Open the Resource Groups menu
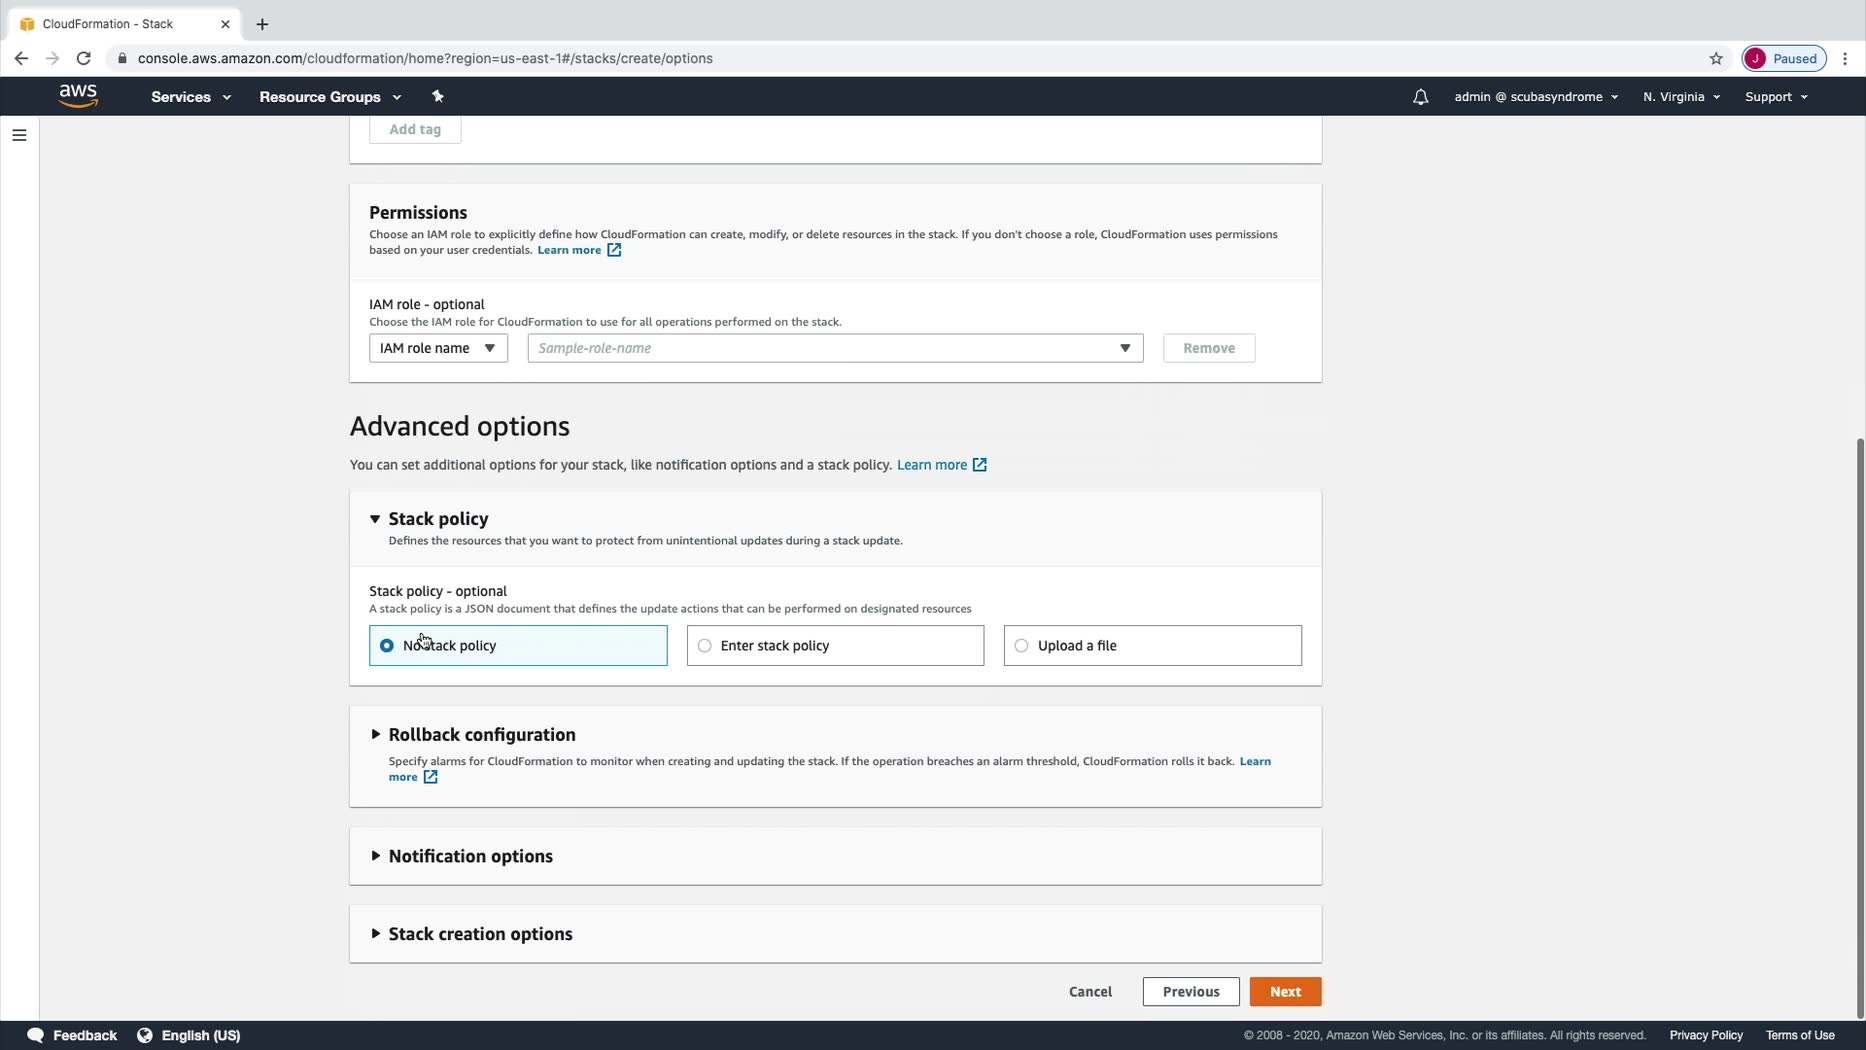The height and width of the screenshot is (1050, 1866). click(x=330, y=97)
